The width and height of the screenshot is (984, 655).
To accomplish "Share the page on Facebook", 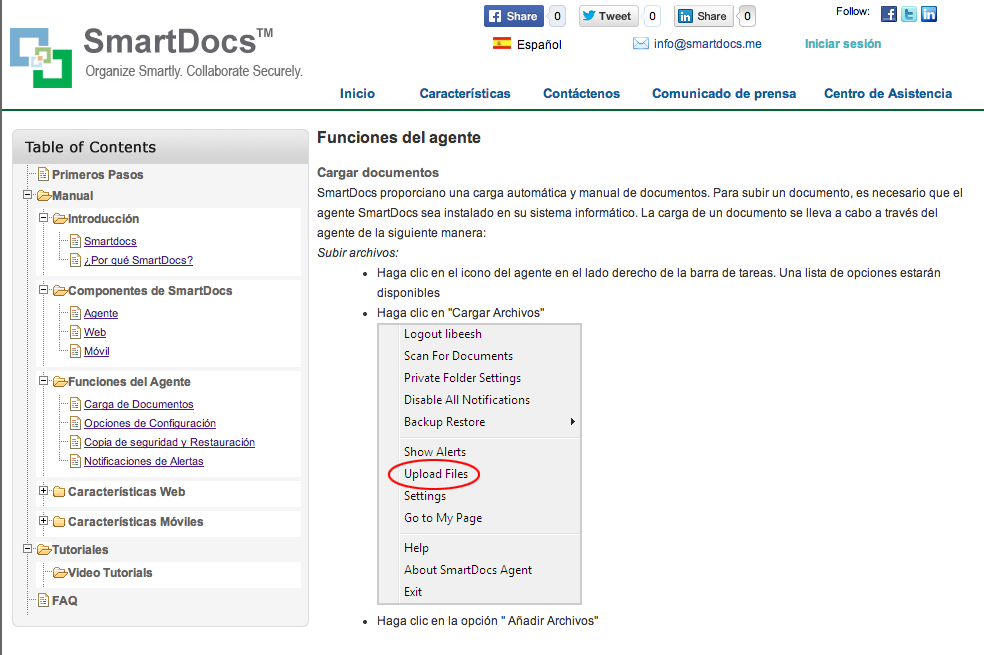I will (x=513, y=16).
